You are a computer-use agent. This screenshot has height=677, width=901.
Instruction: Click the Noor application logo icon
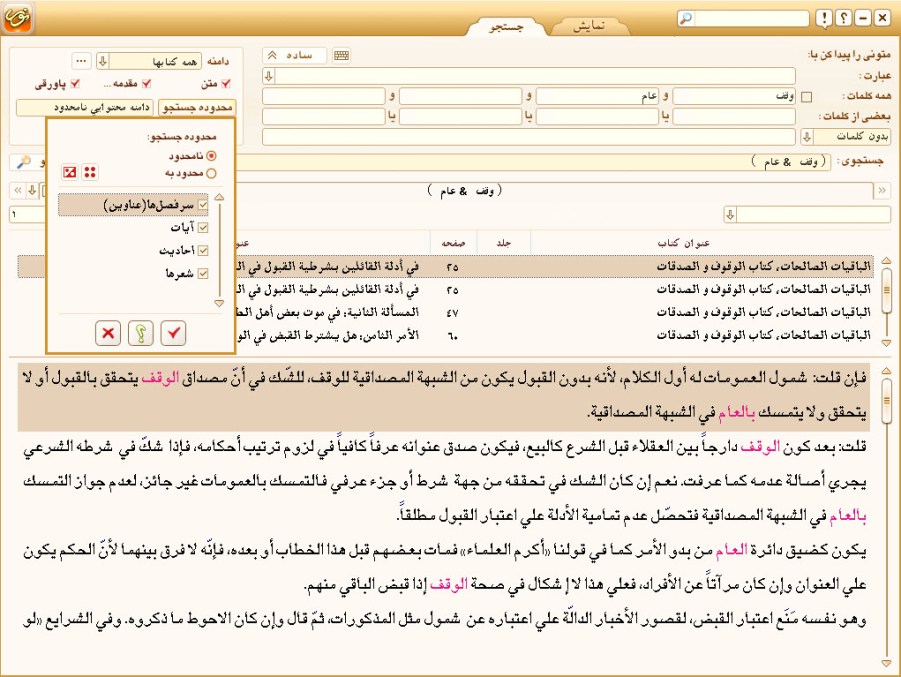[x=17, y=17]
